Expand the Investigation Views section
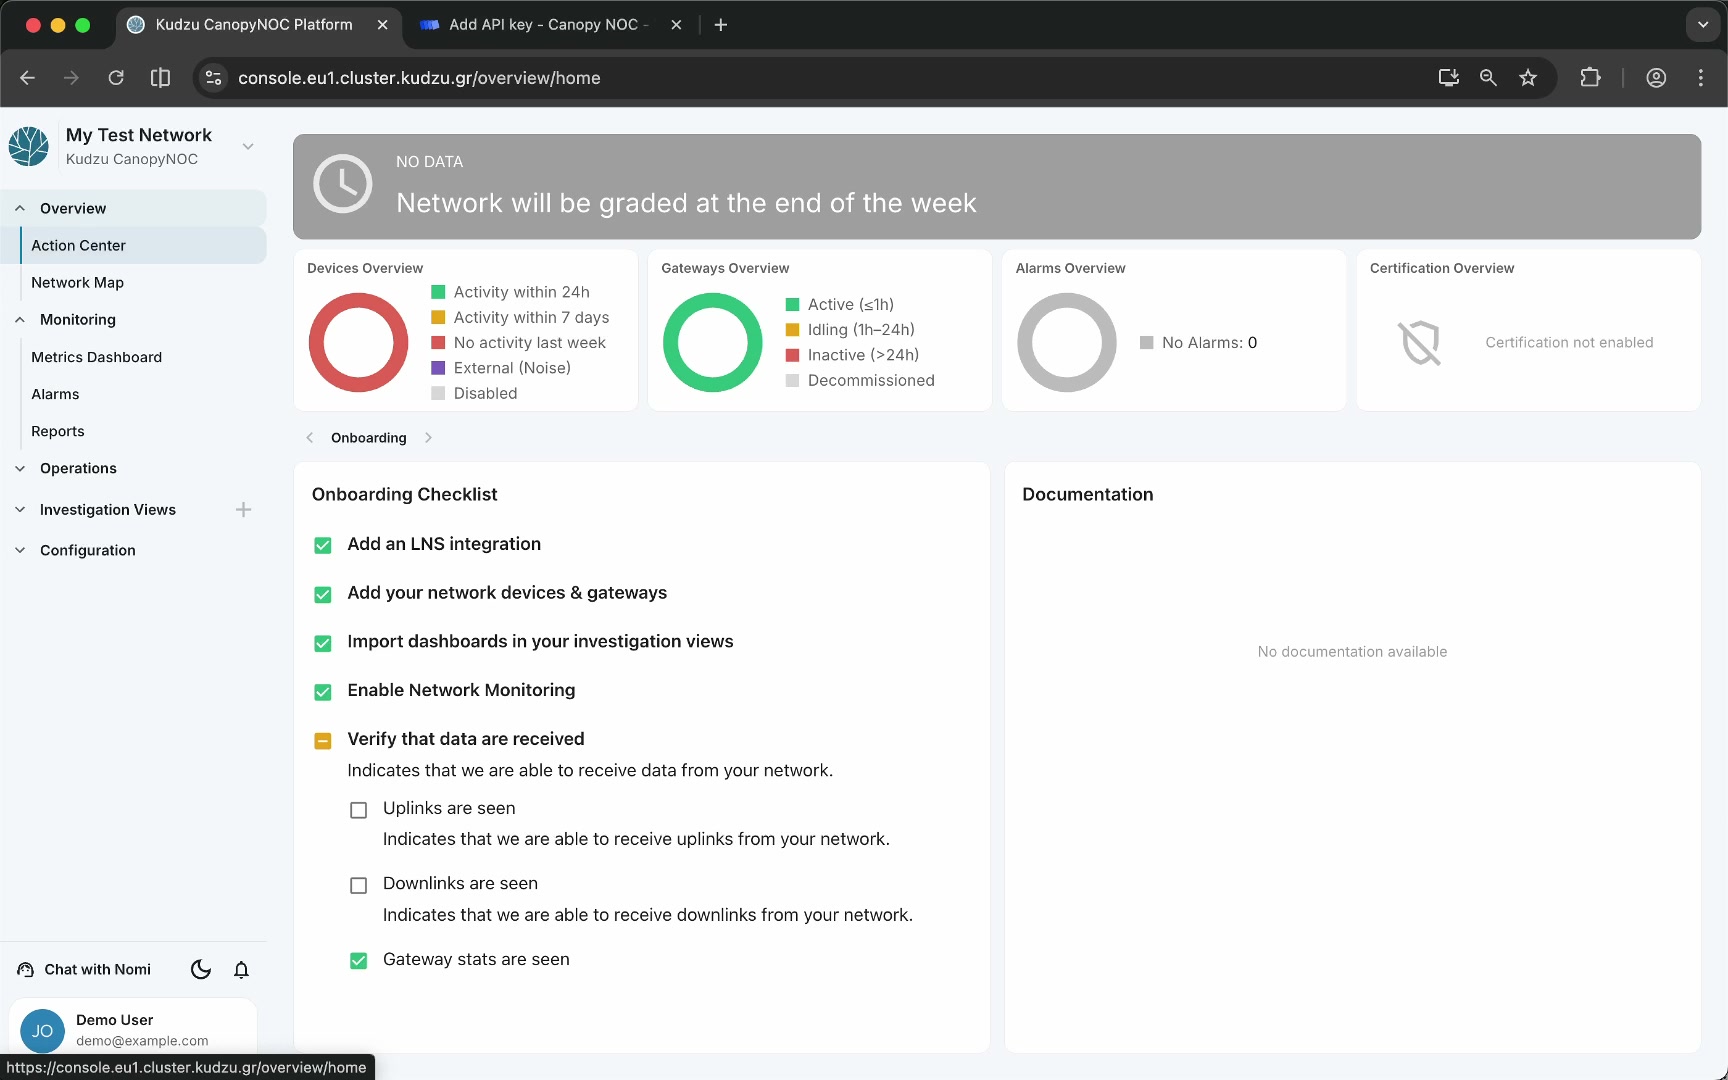1728x1080 pixels. pyautogui.click(x=20, y=510)
